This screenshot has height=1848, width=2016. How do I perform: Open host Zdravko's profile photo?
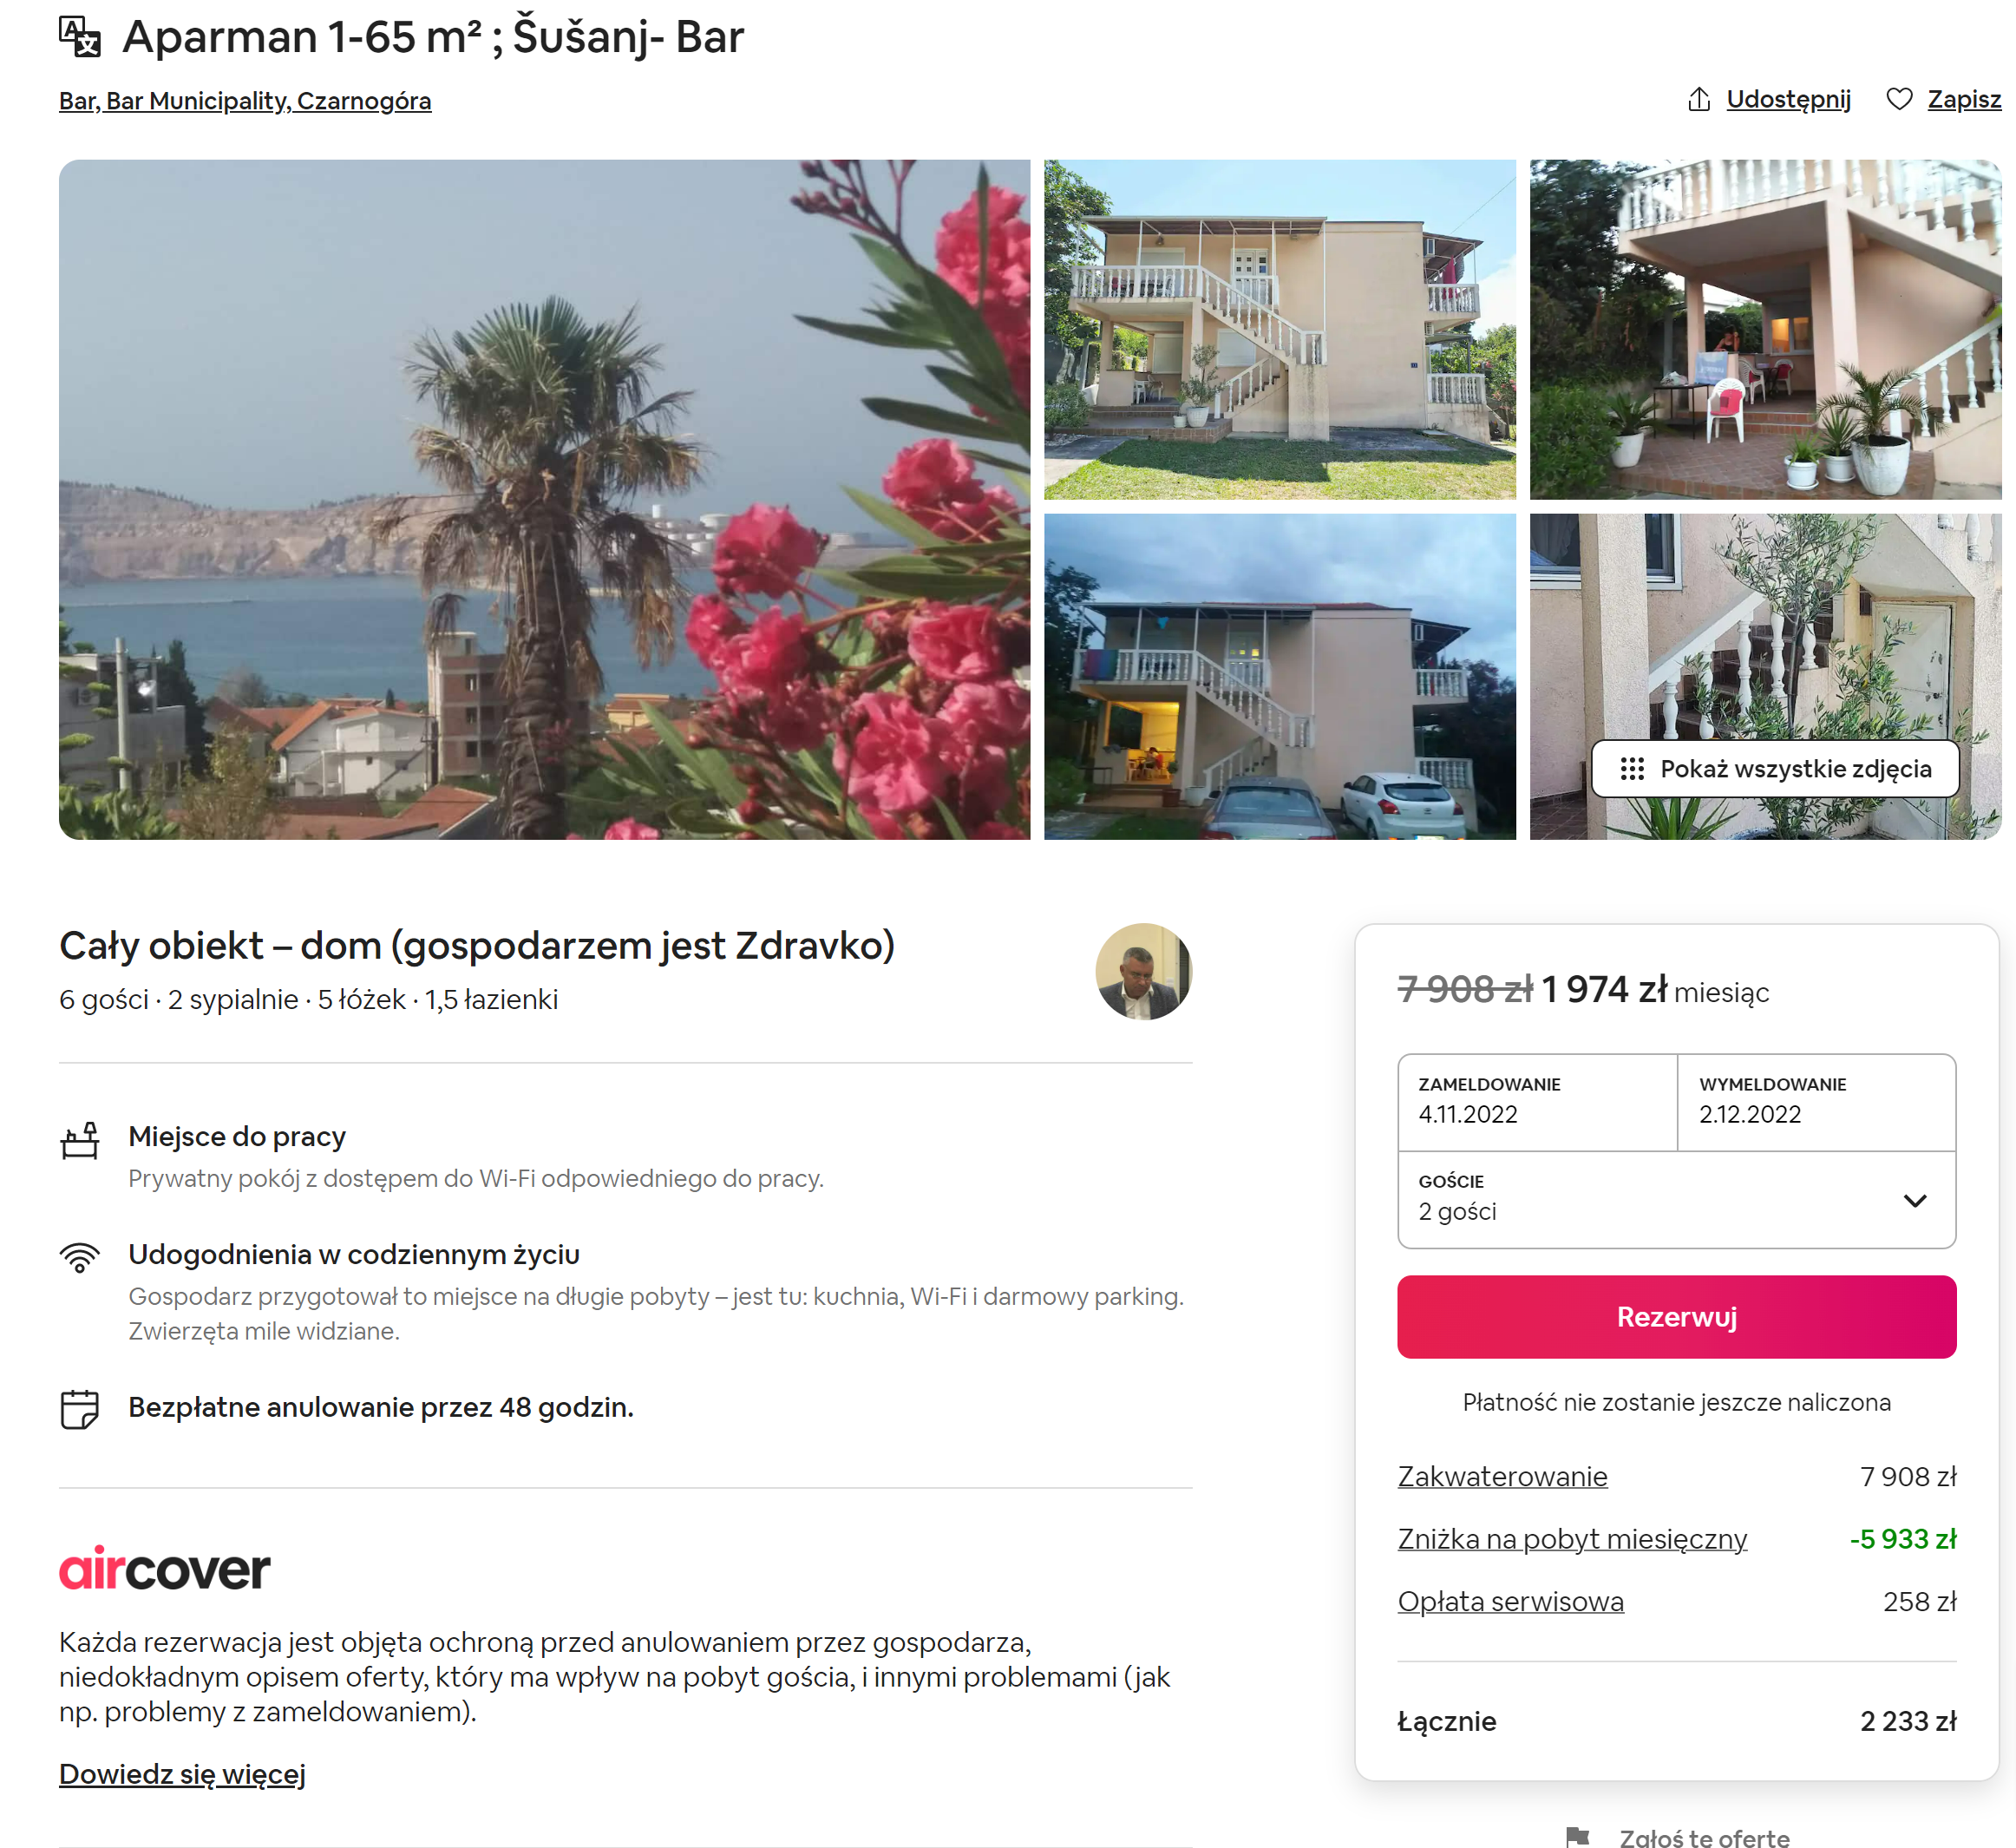tap(1143, 971)
